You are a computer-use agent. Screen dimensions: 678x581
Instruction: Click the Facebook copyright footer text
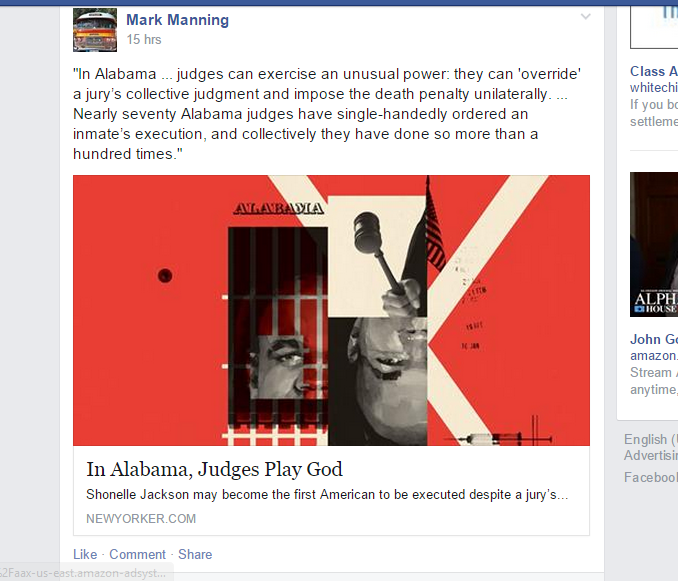(x=651, y=477)
